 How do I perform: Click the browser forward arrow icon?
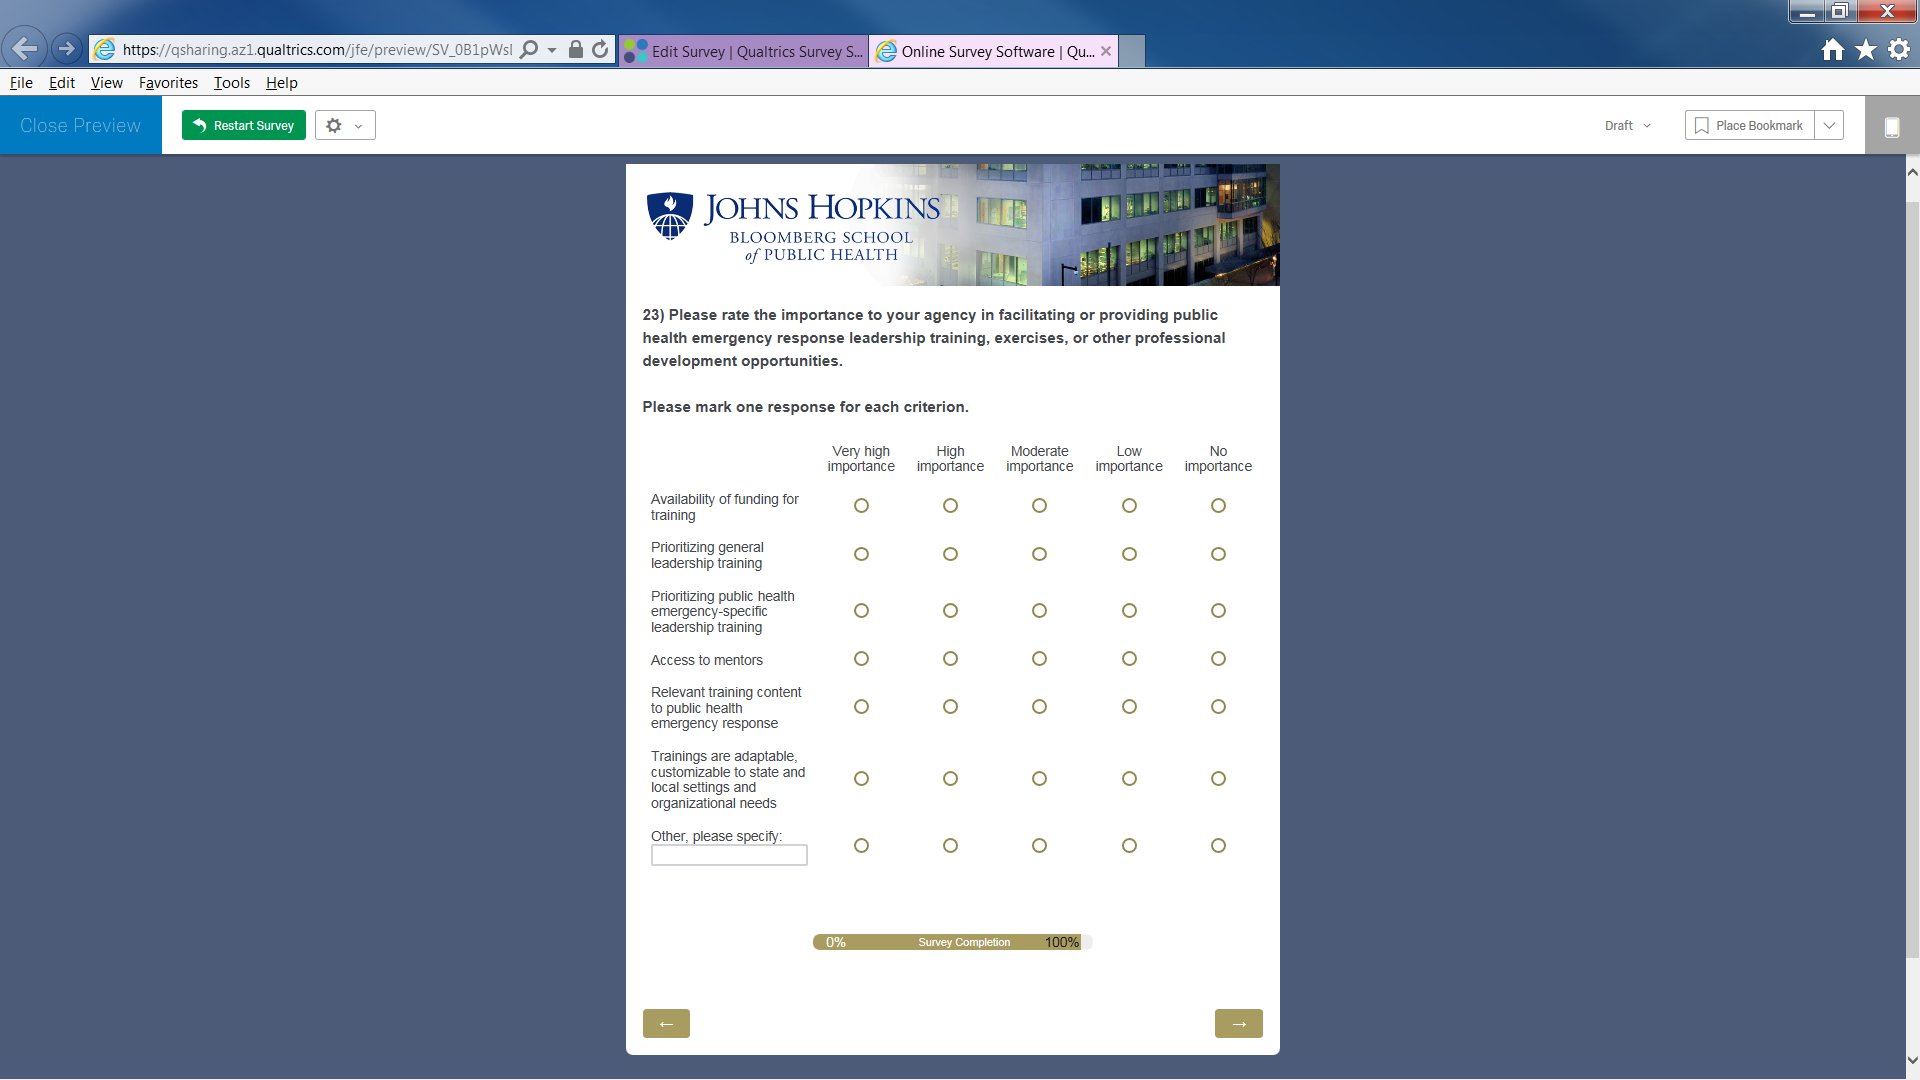point(66,48)
